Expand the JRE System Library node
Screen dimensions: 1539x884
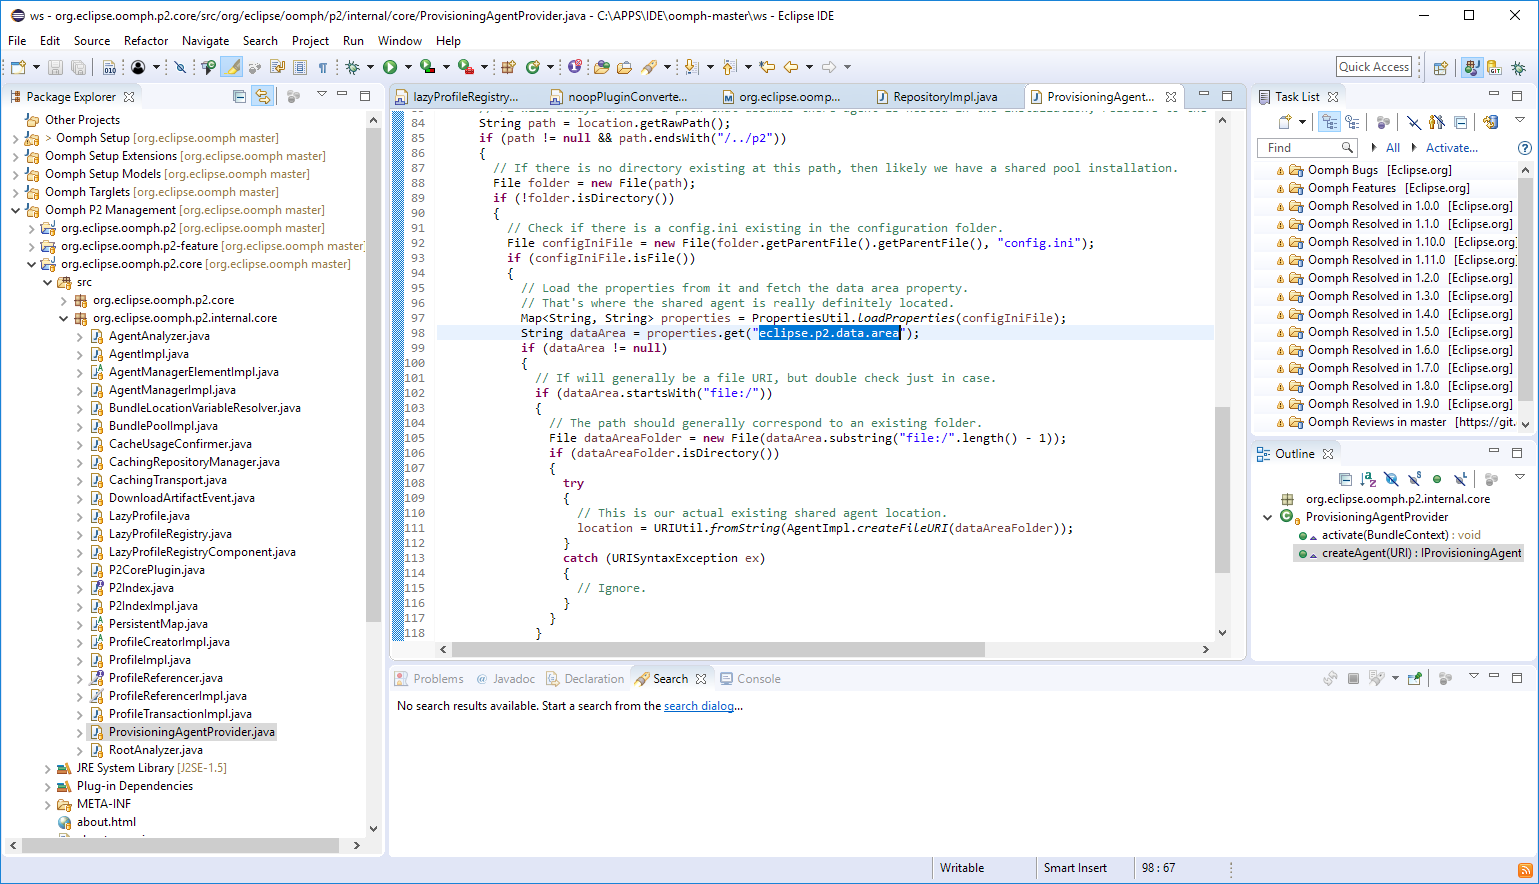coord(47,768)
